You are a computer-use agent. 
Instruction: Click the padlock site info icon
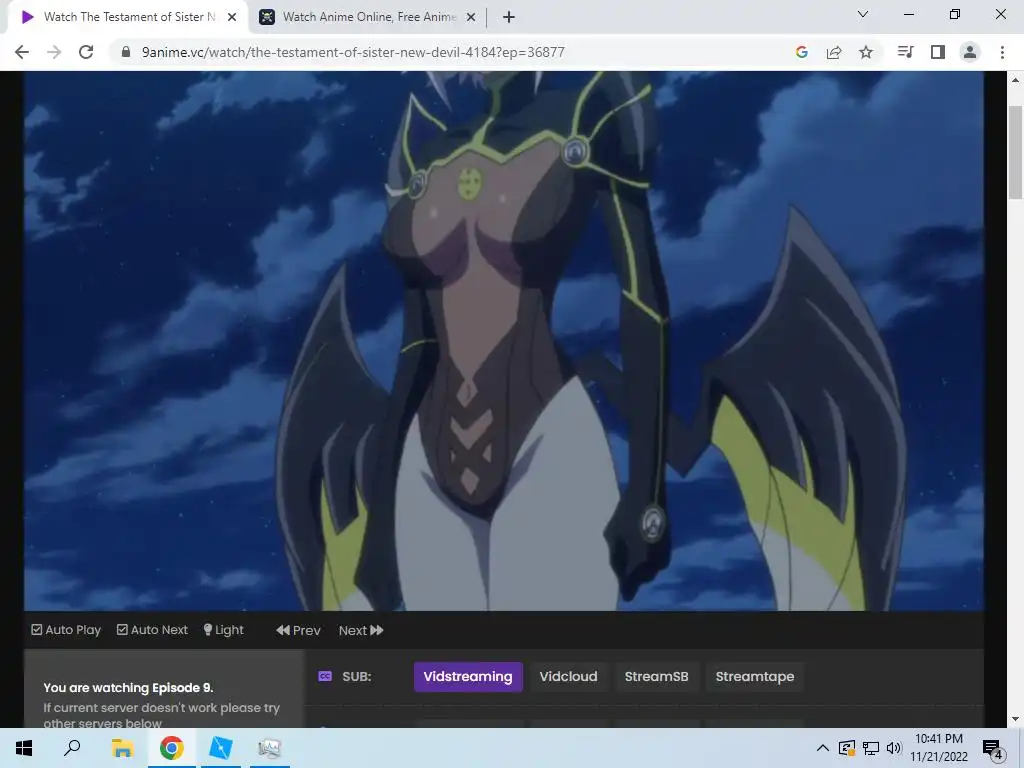point(126,52)
